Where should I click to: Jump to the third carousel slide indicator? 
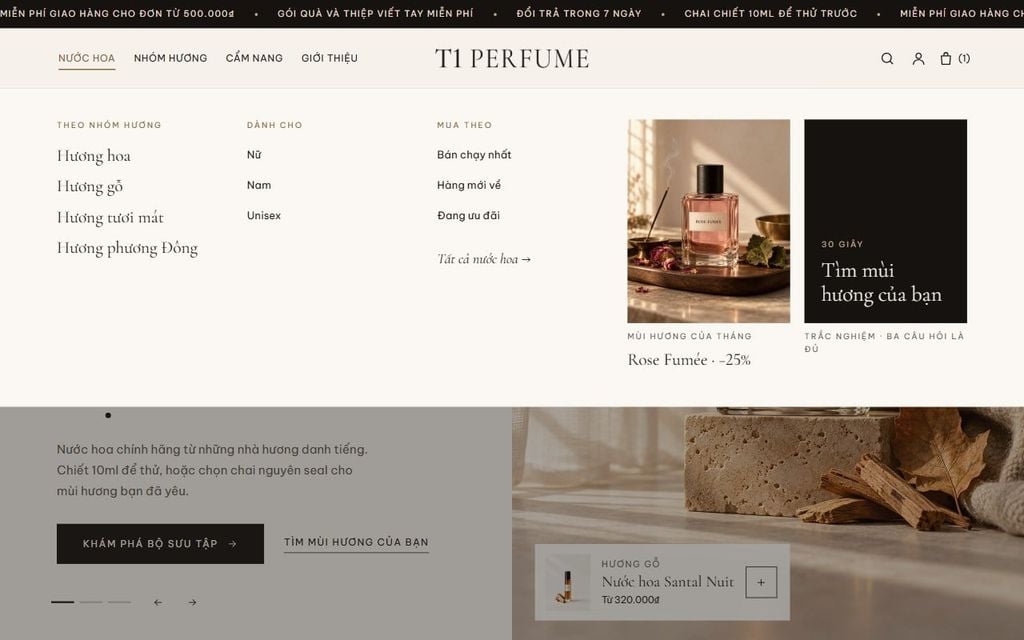pos(120,602)
